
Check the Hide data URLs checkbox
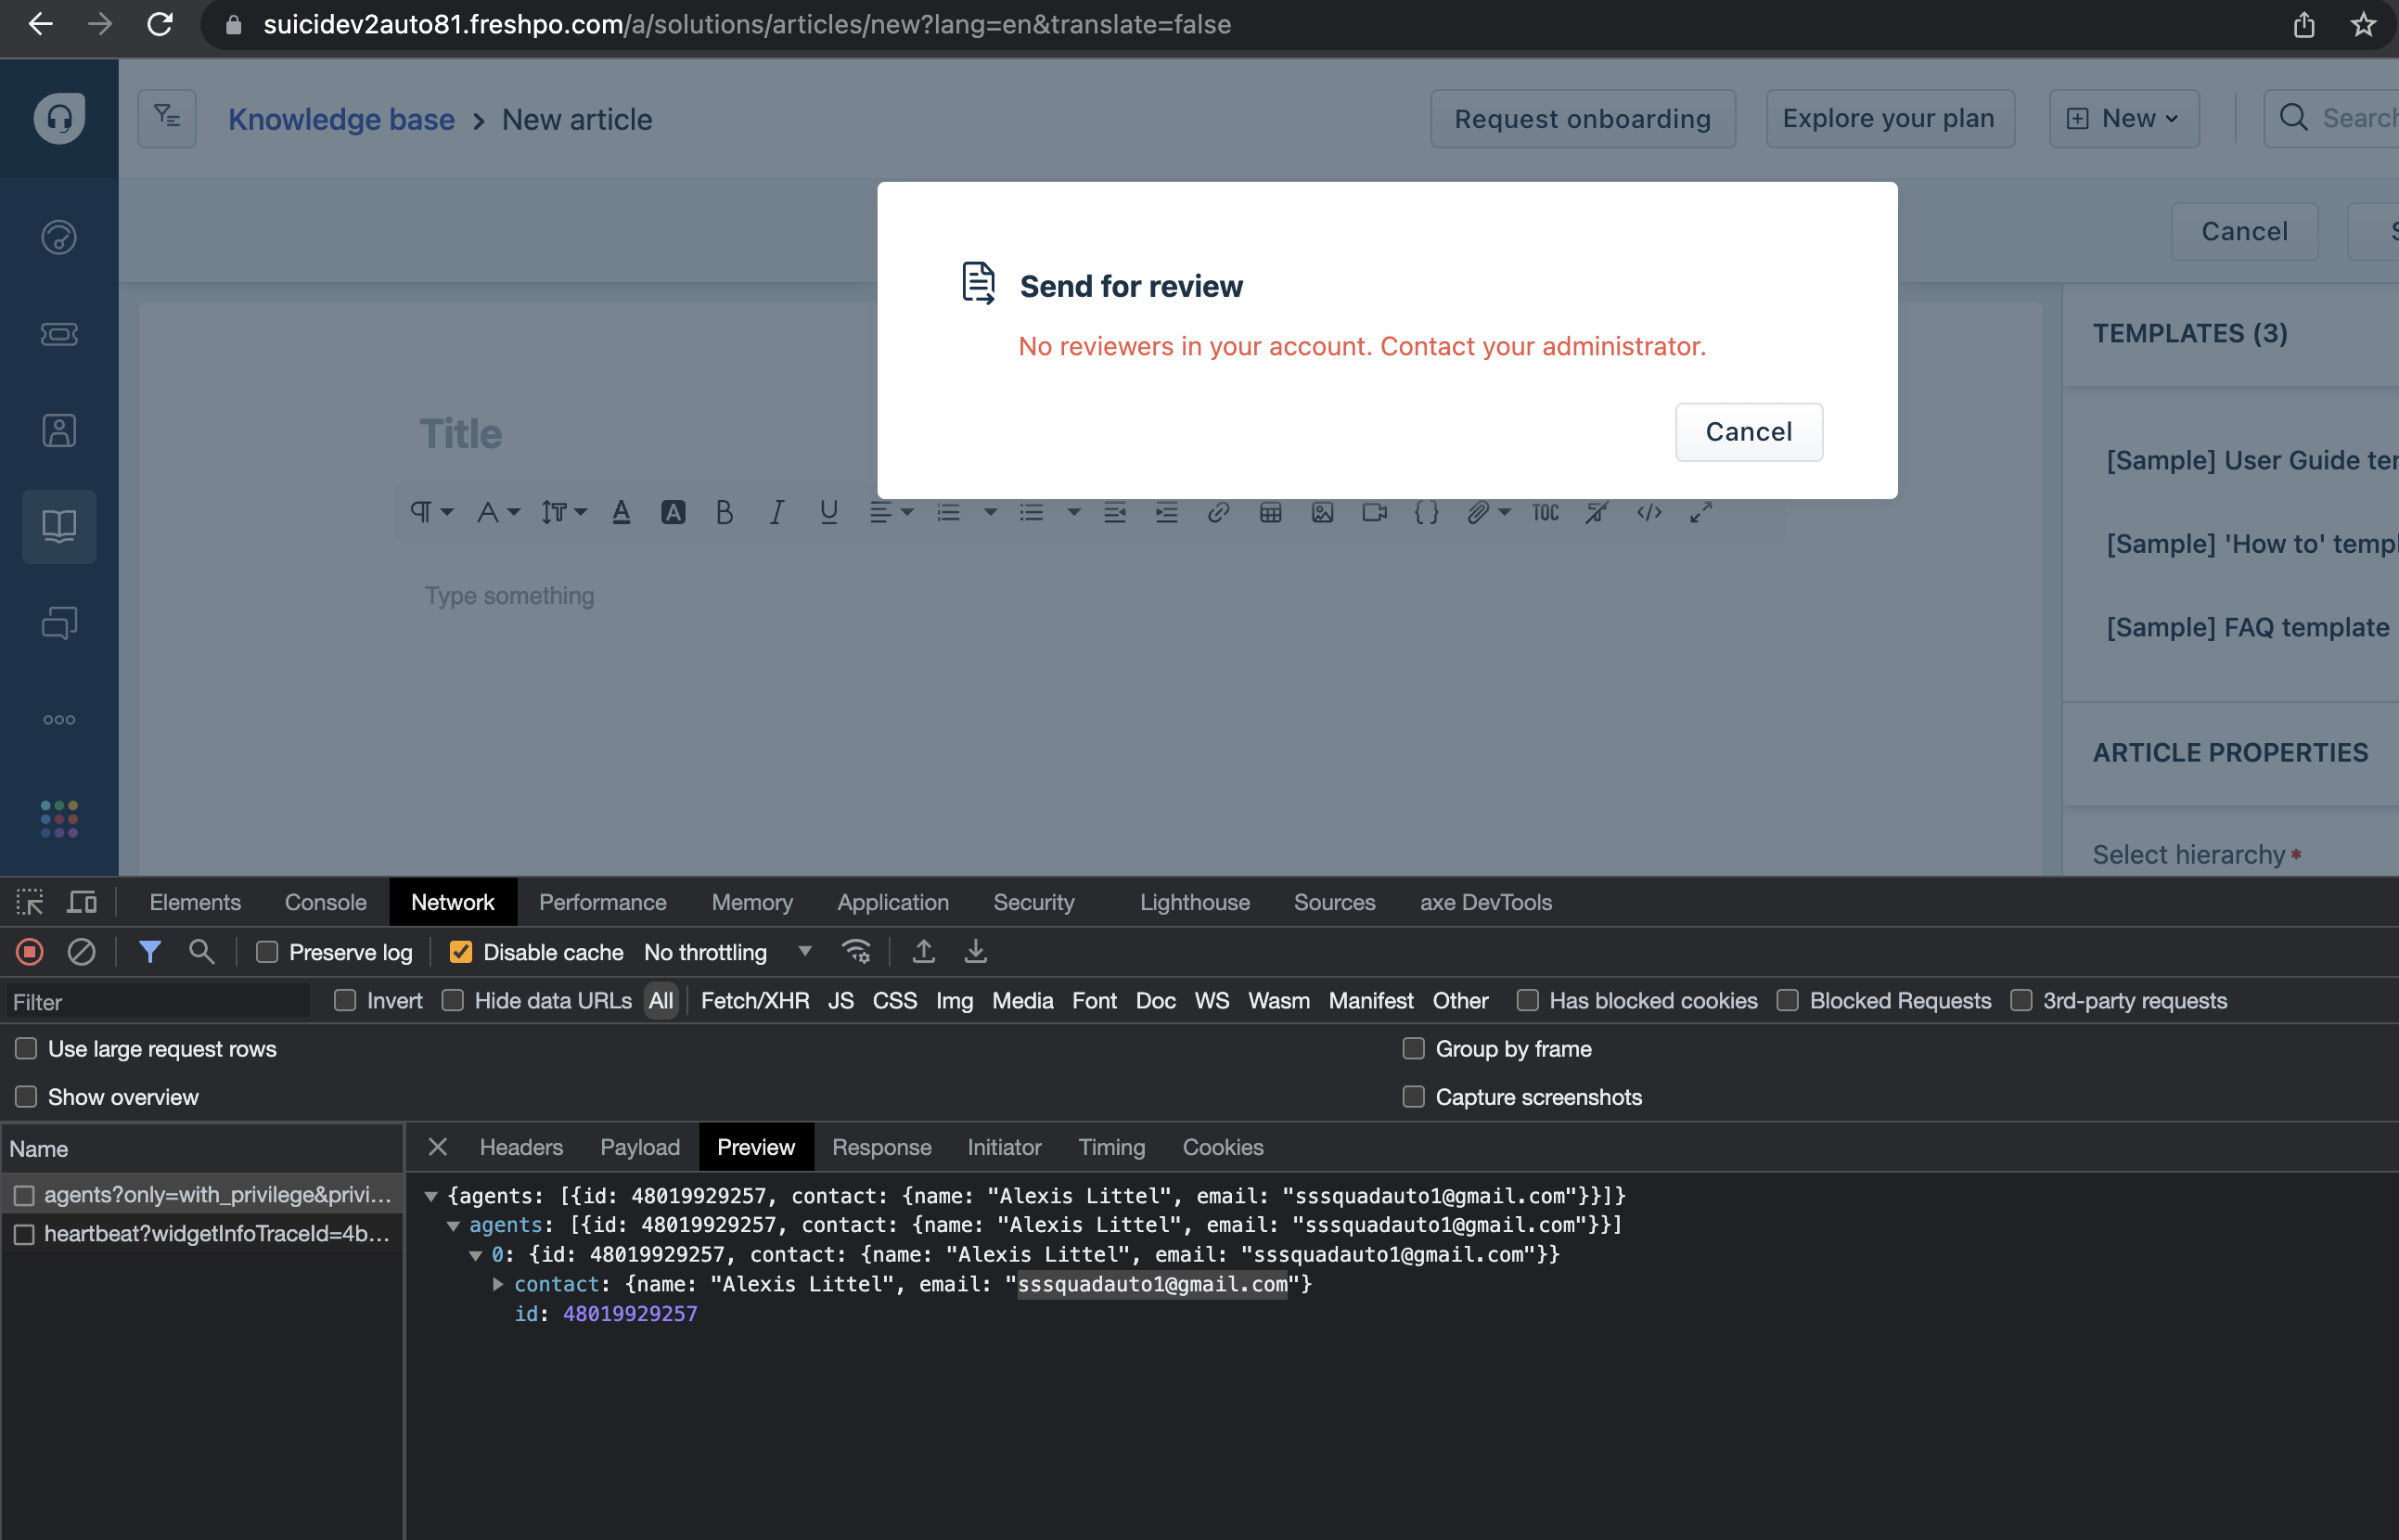[453, 1001]
